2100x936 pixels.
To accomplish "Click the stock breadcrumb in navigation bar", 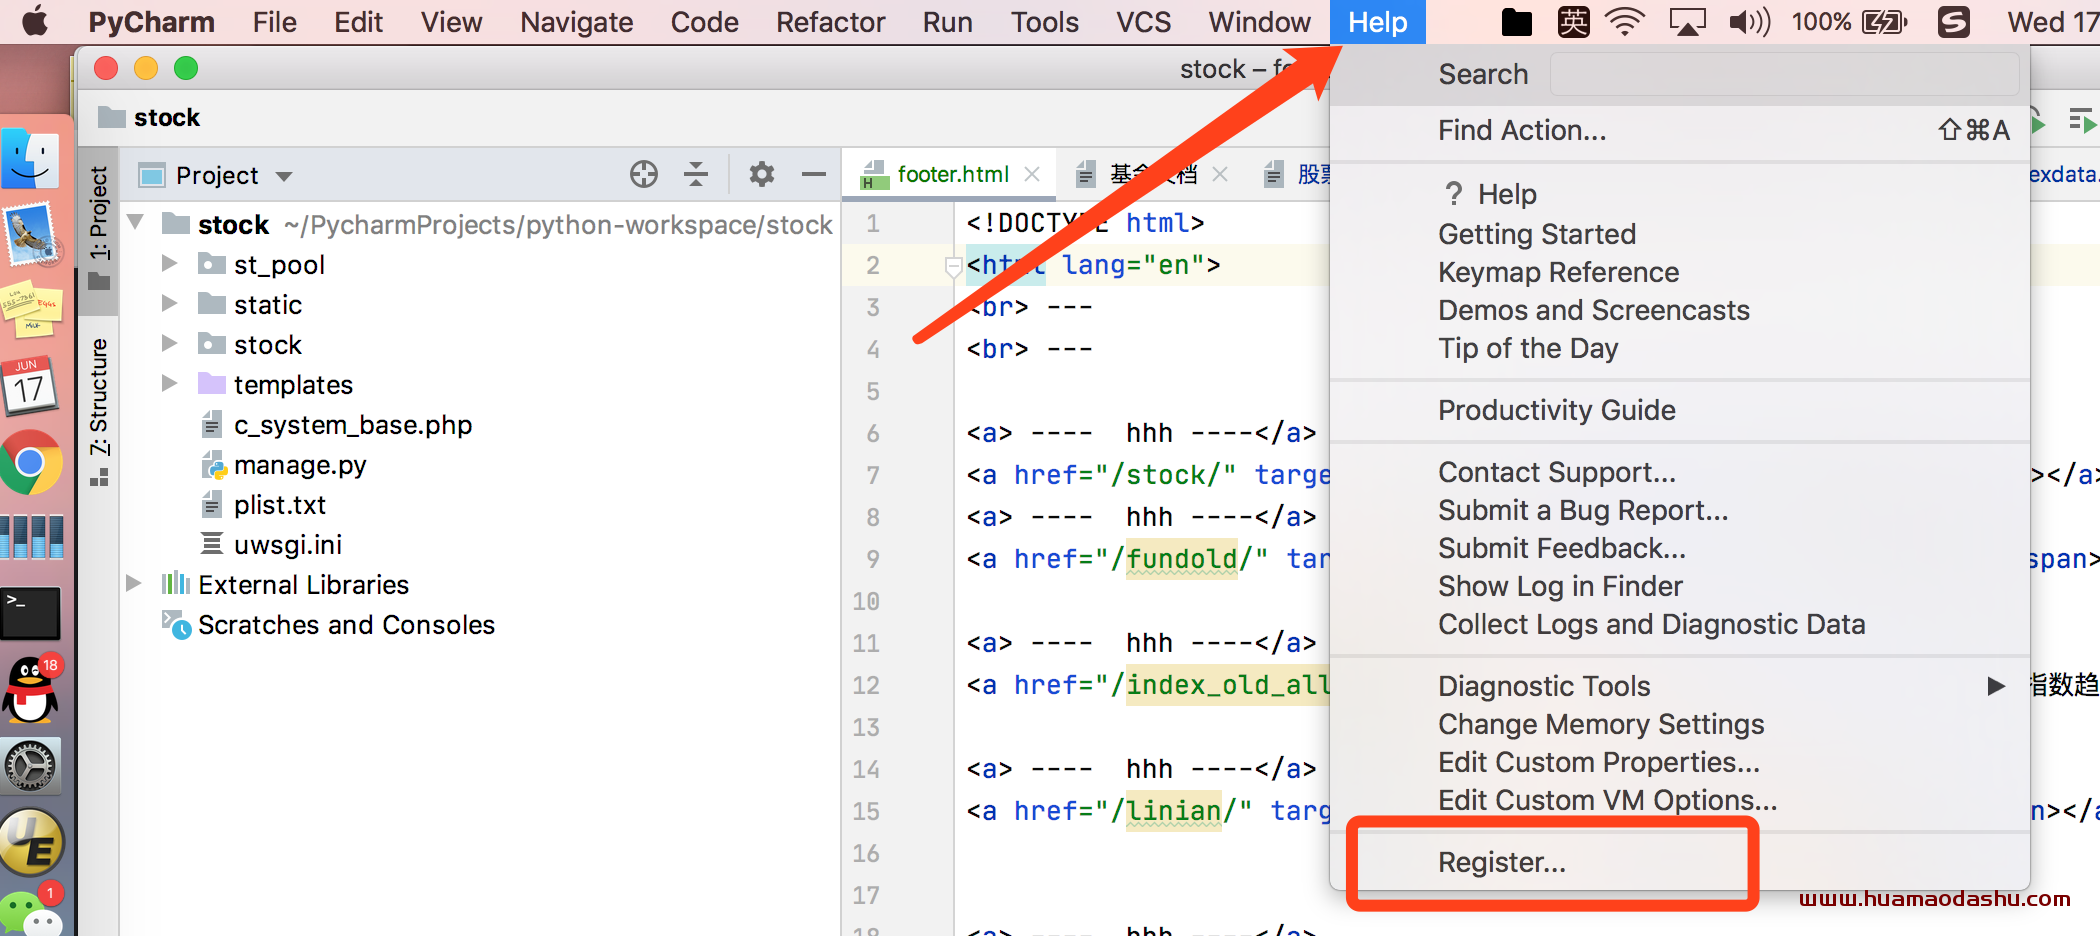I will [x=150, y=118].
